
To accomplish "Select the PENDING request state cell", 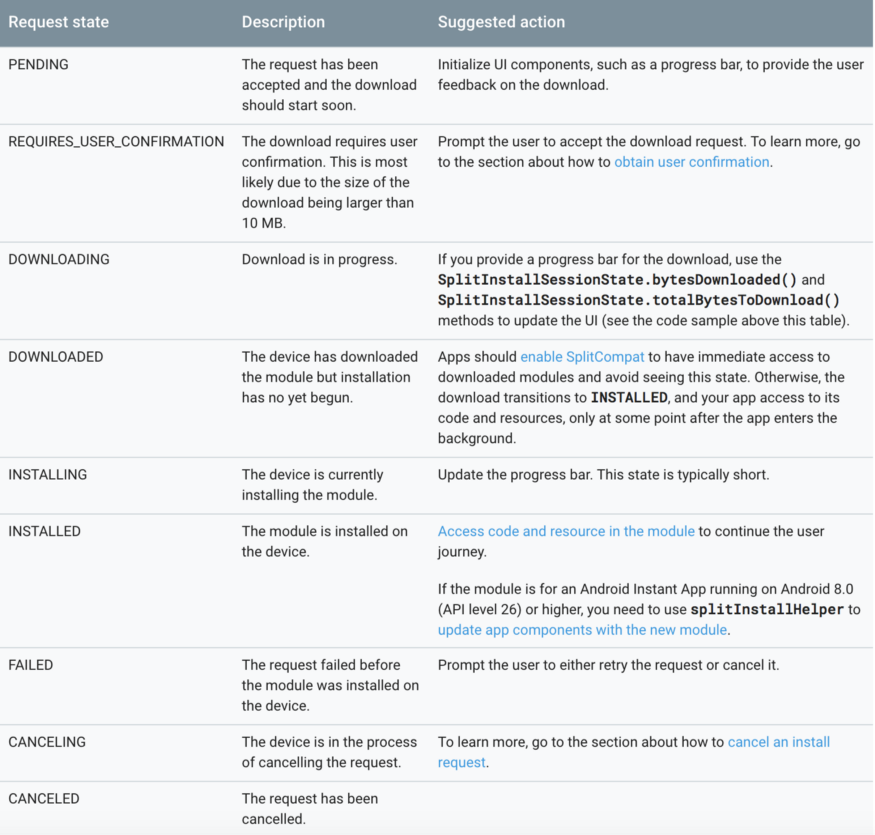I will pos(37,64).
